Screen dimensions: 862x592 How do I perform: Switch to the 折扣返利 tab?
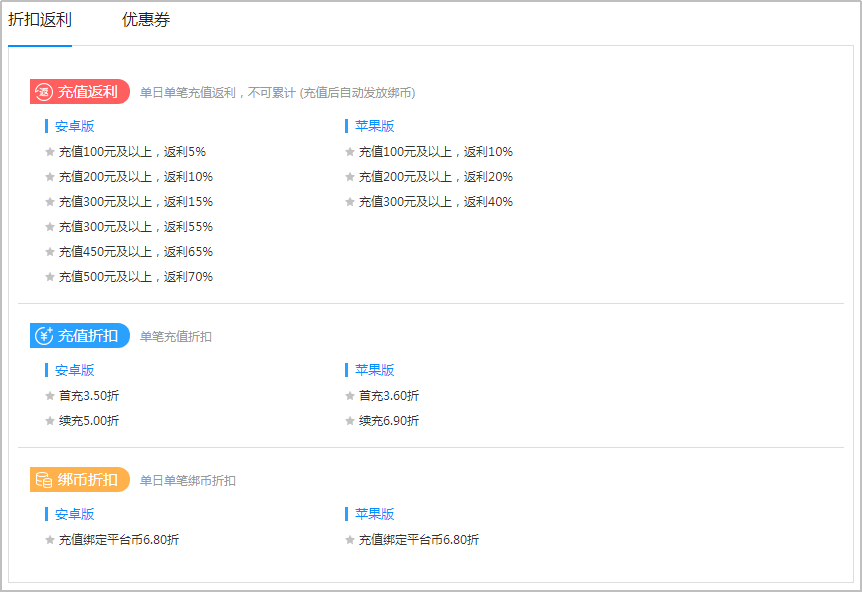click(40, 20)
